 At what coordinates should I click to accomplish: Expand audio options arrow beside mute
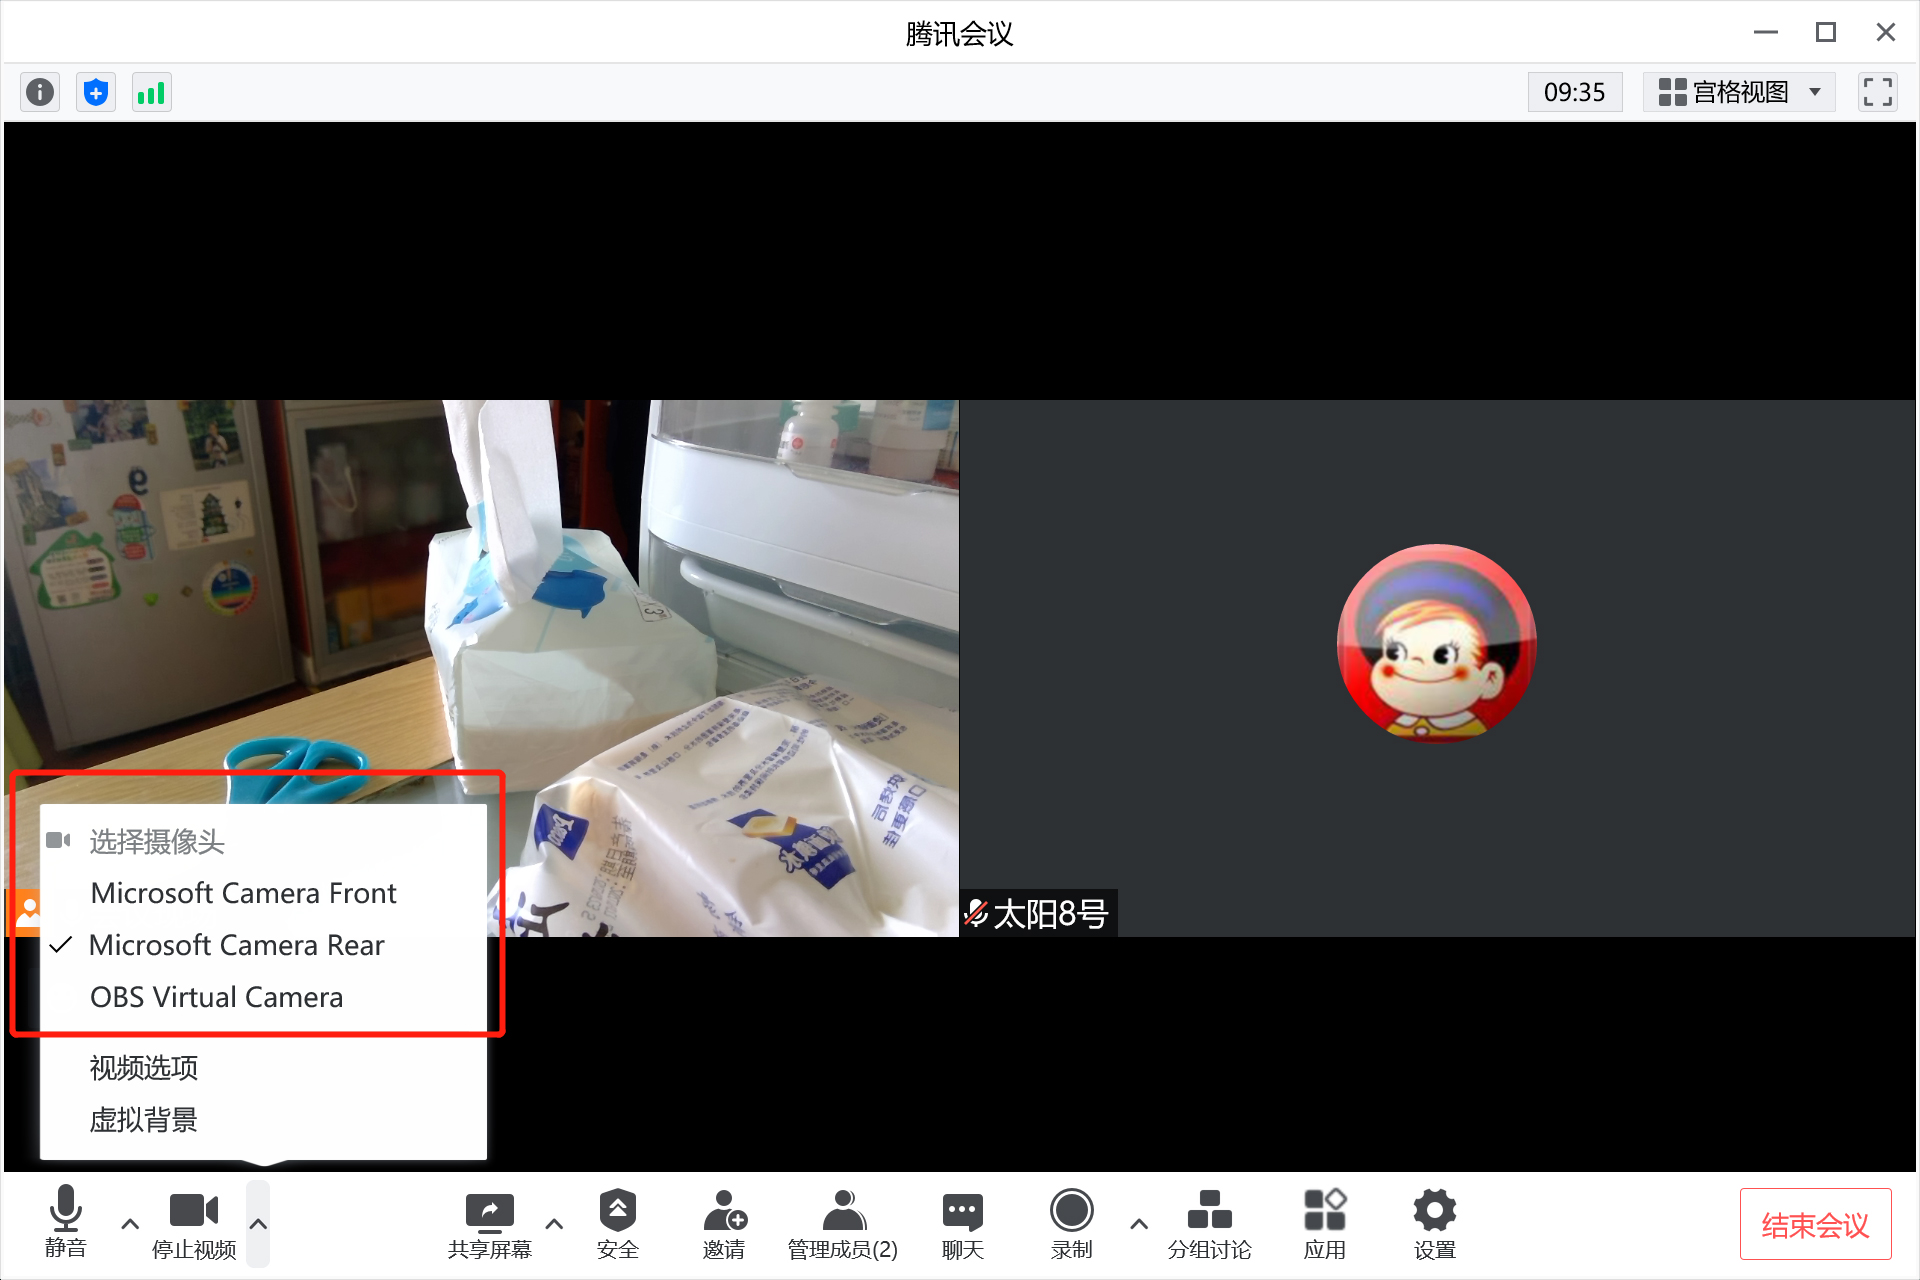pos(130,1224)
